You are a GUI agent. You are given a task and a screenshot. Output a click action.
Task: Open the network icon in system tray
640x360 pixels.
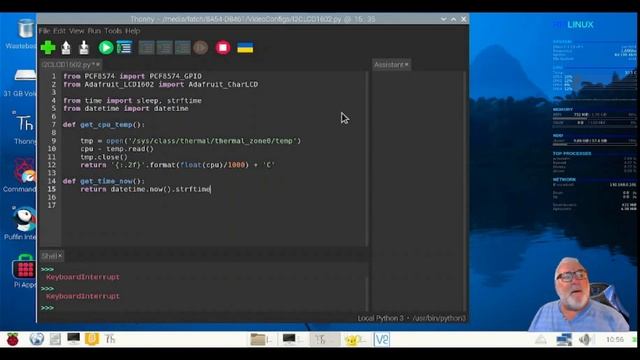click(564, 339)
